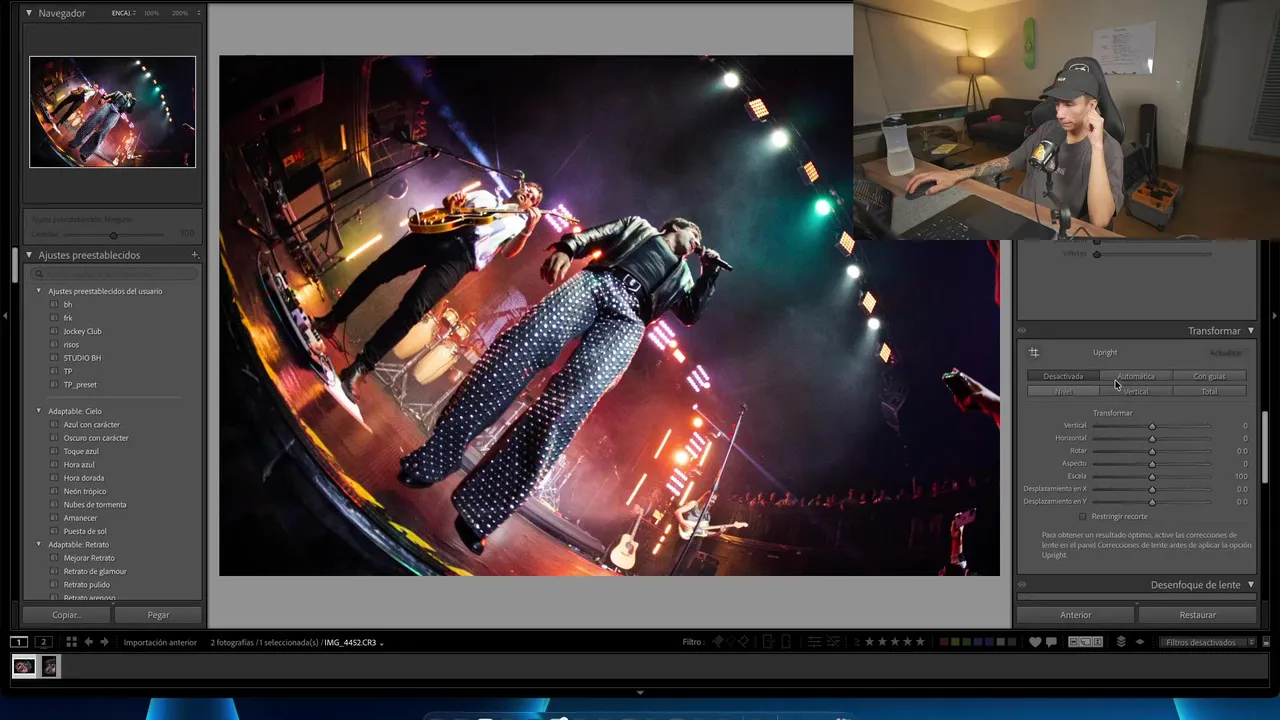Screen dimensions: 1280x720
Task: Expand the Desenfoque de lente panel triangle
Action: point(1250,585)
